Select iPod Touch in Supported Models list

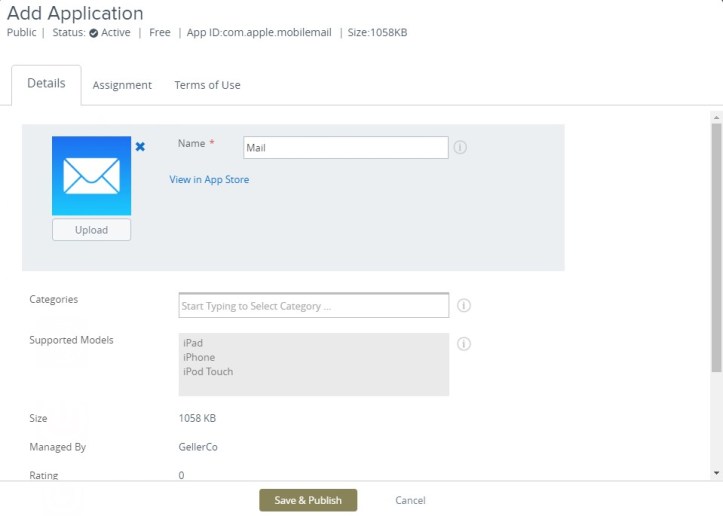click(208, 371)
